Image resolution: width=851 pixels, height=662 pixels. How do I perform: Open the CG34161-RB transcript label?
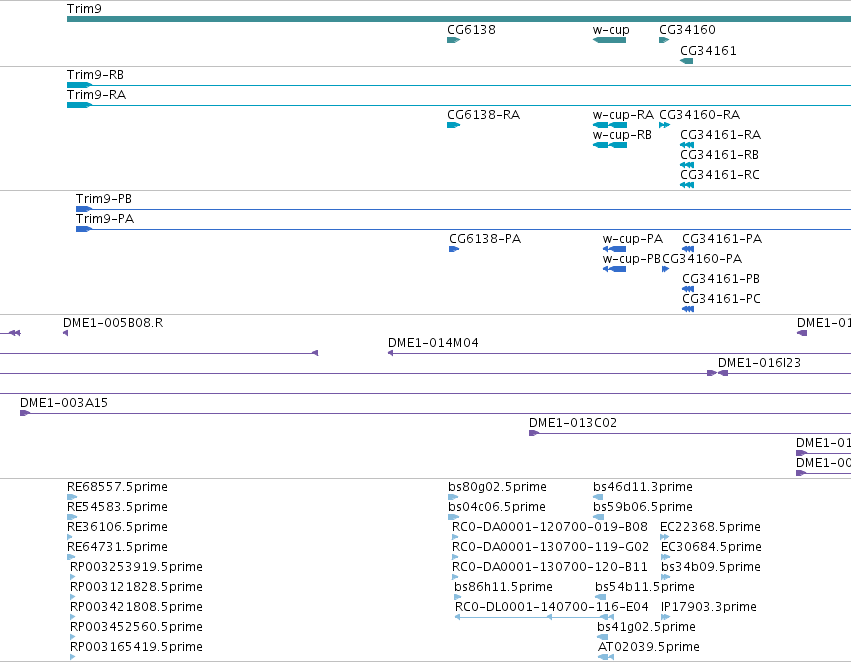719,155
